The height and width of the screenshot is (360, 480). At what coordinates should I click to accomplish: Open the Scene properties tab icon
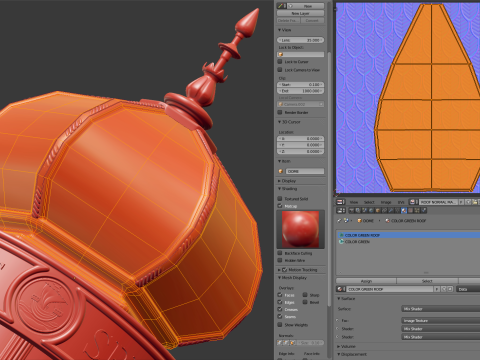pyautogui.click(x=364, y=210)
